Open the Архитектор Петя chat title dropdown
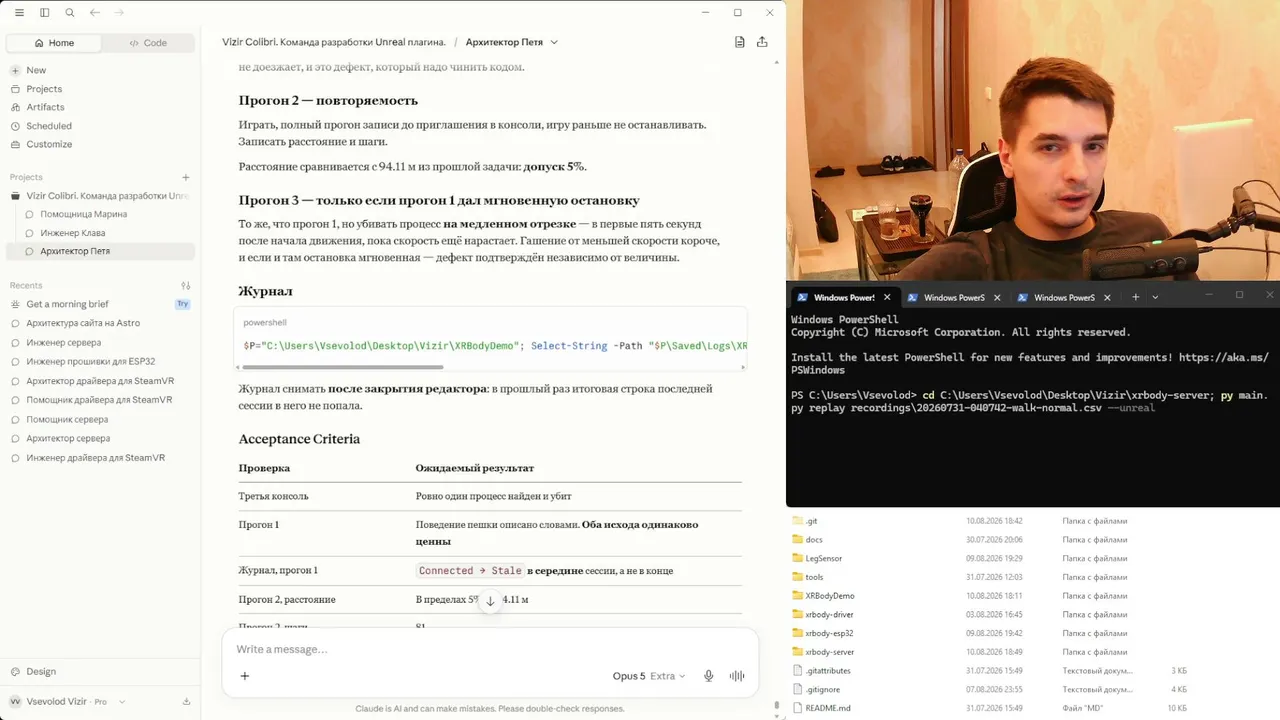Viewport: 1280px width, 720px height. pyautogui.click(x=512, y=42)
